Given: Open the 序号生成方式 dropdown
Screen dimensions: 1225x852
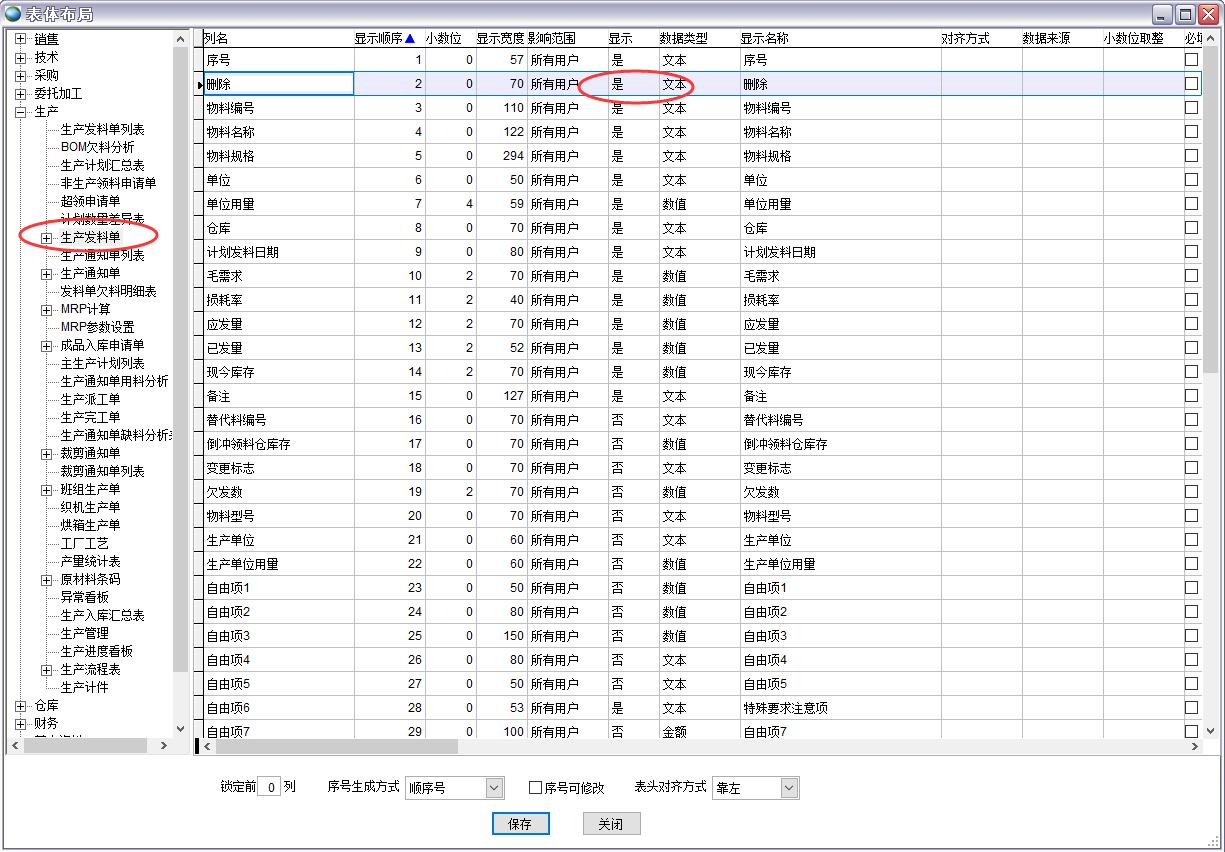Looking at the screenshot, I should click(x=494, y=788).
